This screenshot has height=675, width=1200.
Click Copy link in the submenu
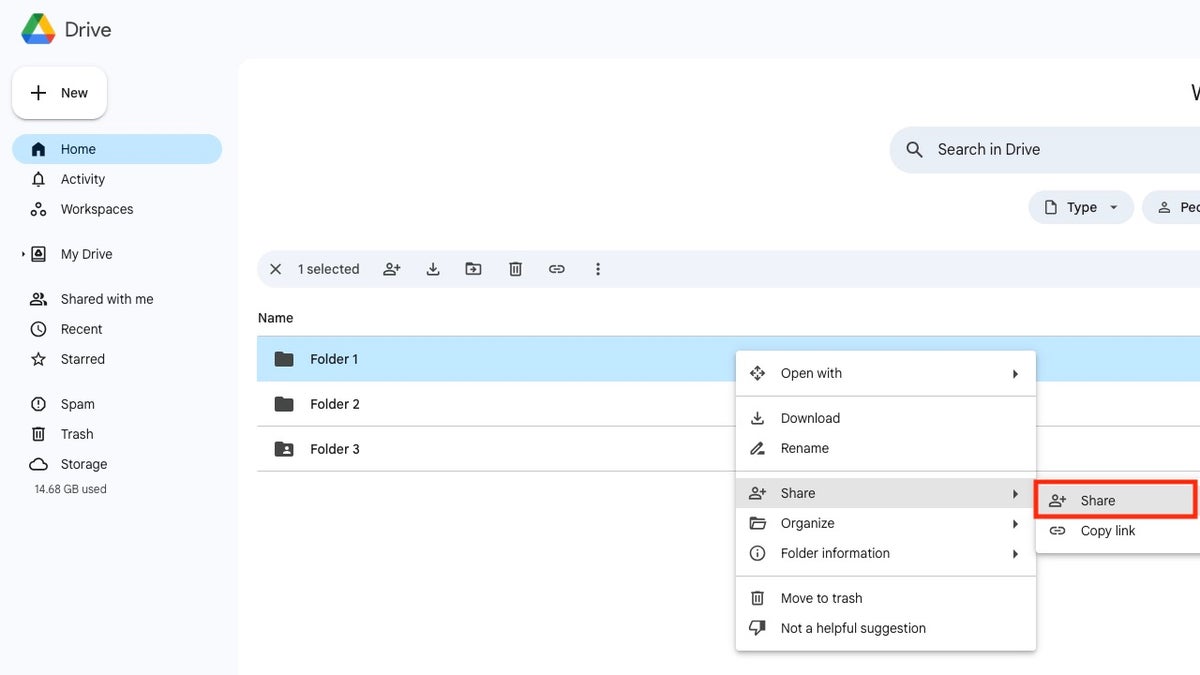(1117, 531)
